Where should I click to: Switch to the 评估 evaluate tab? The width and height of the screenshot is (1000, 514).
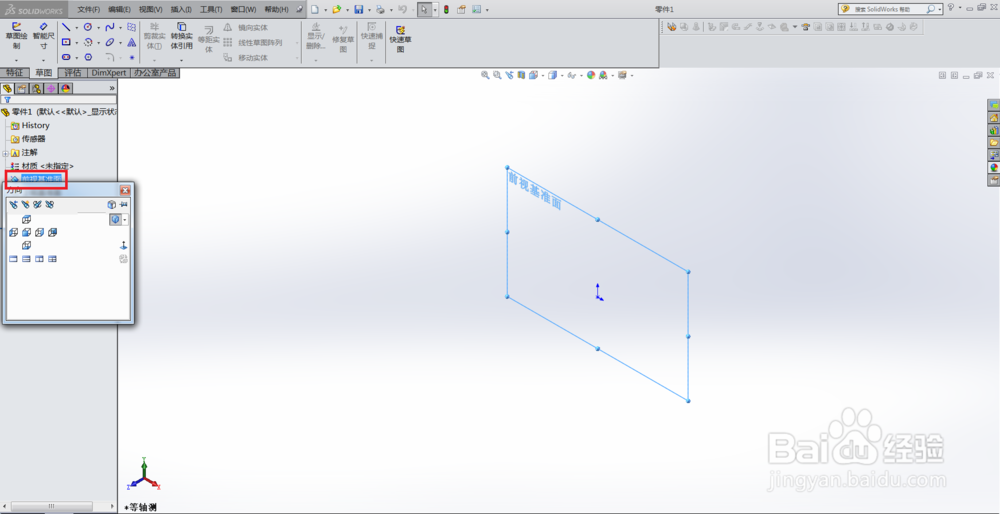tap(73, 73)
